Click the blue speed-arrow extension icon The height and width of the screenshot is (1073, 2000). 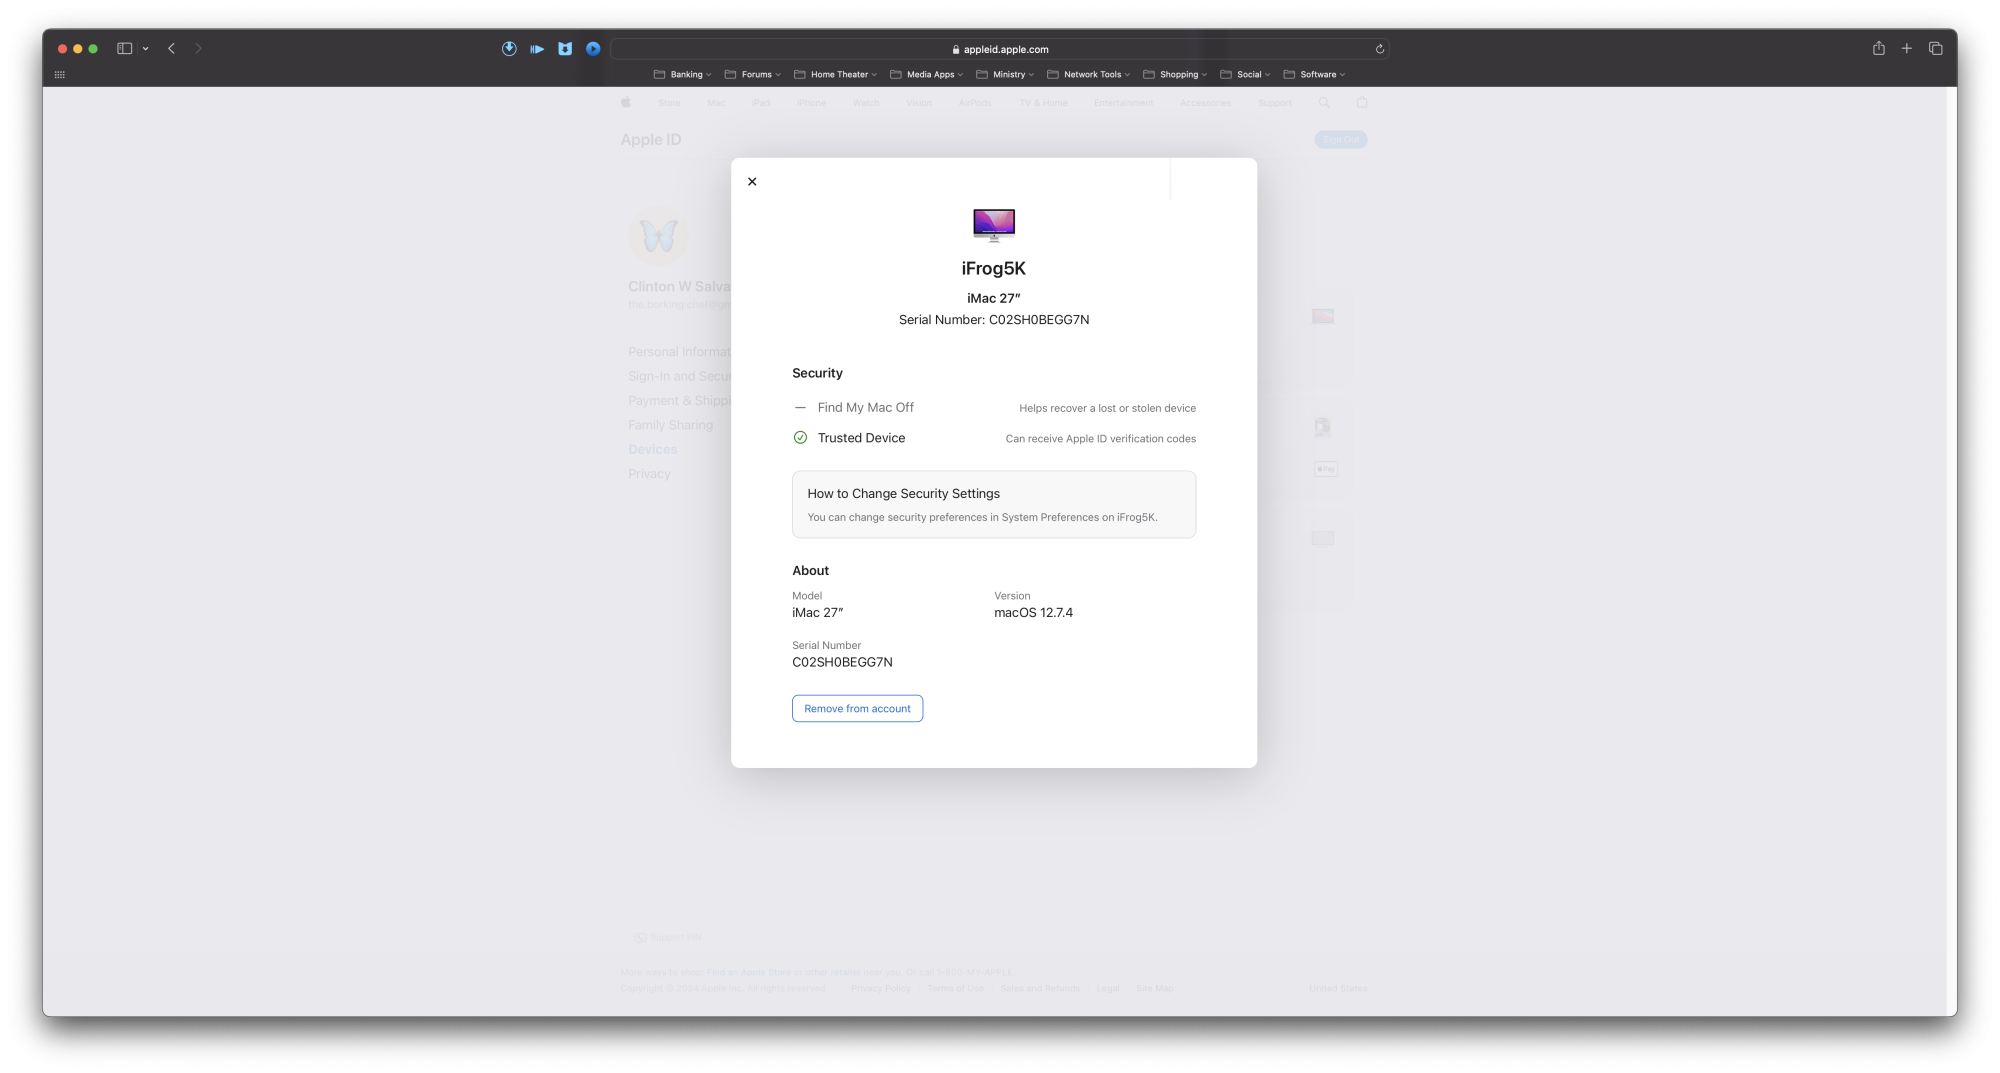[x=537, y=48]
